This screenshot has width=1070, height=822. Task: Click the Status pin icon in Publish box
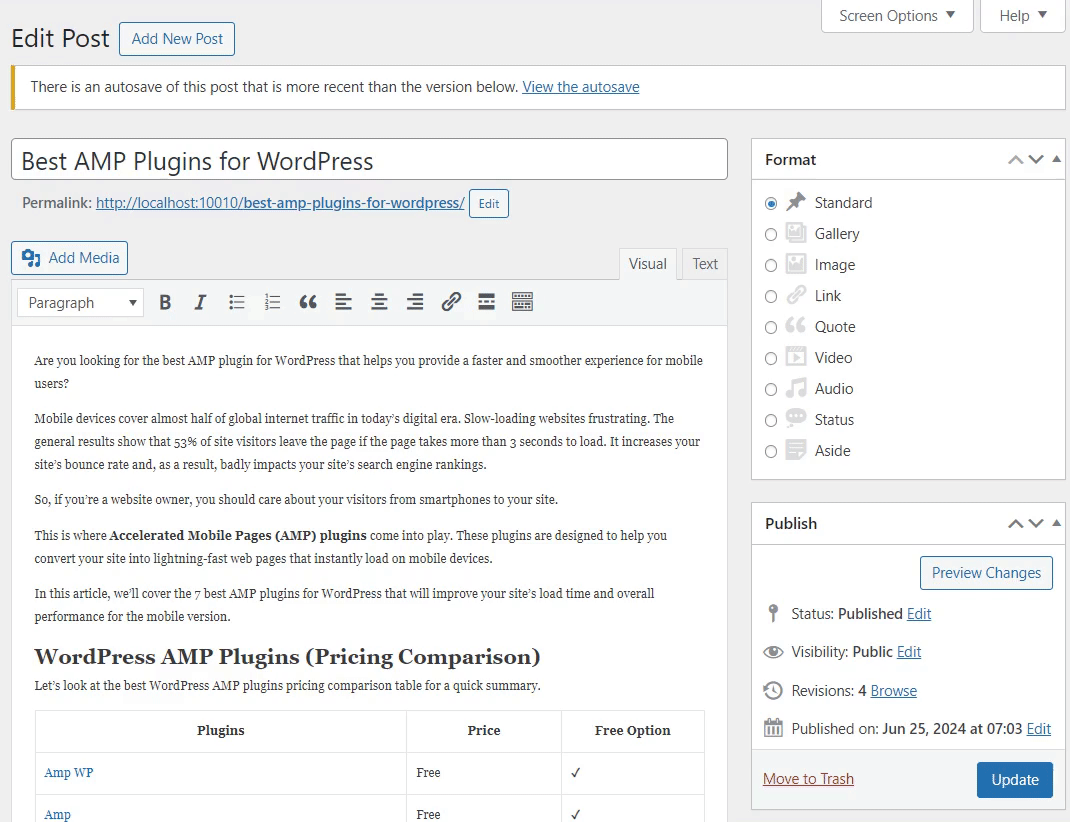pos(772,613)
